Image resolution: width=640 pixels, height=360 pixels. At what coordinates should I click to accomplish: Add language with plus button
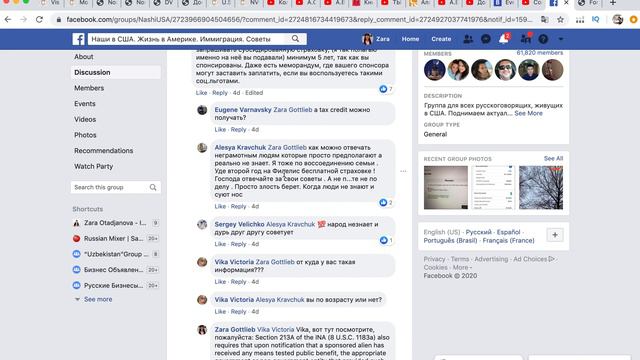(x=555, y=235)
